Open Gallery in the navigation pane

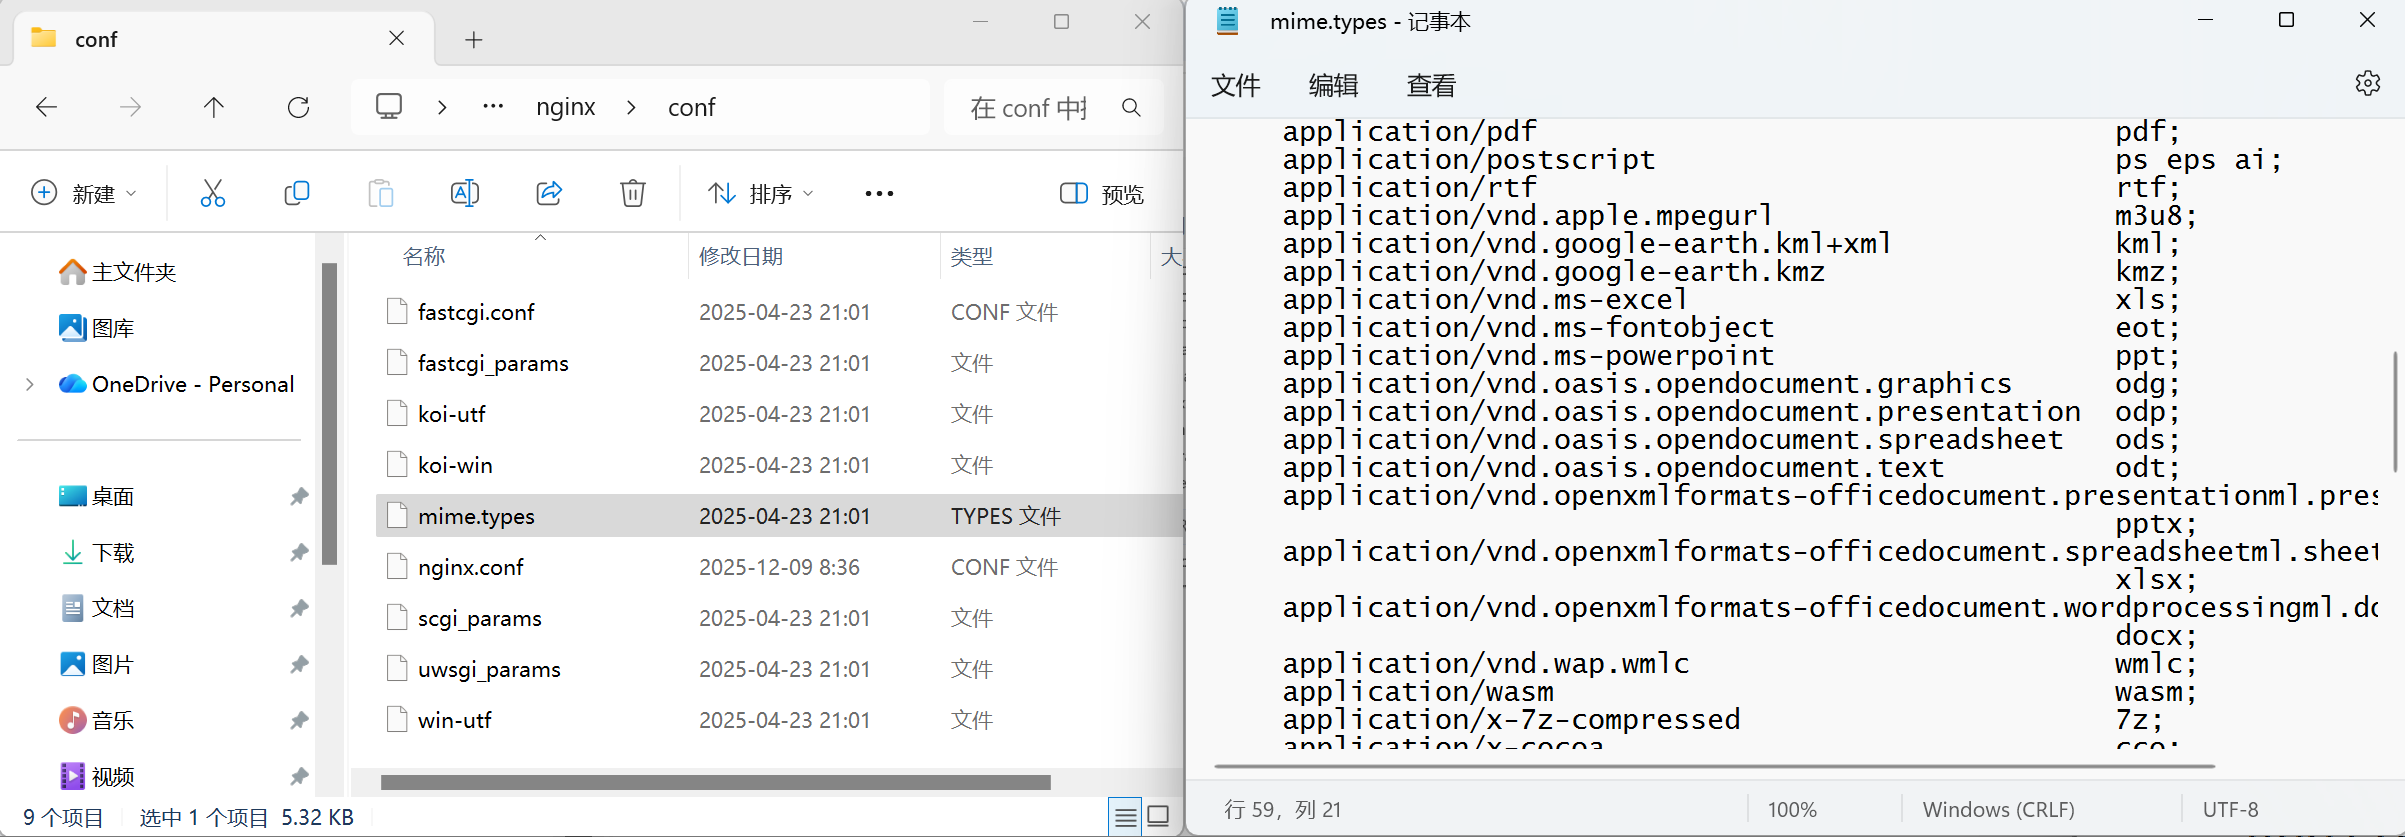96,328
